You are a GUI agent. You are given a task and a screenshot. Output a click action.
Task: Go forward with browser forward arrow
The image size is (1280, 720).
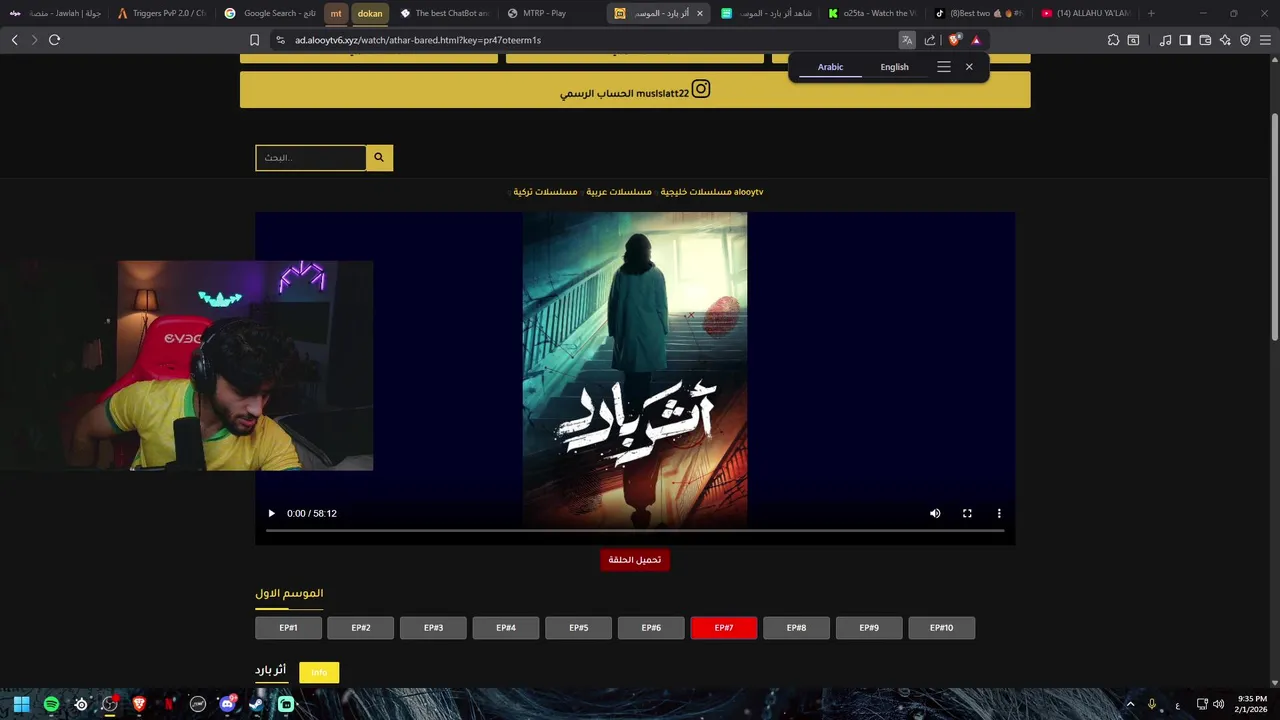tap(34, 40)
